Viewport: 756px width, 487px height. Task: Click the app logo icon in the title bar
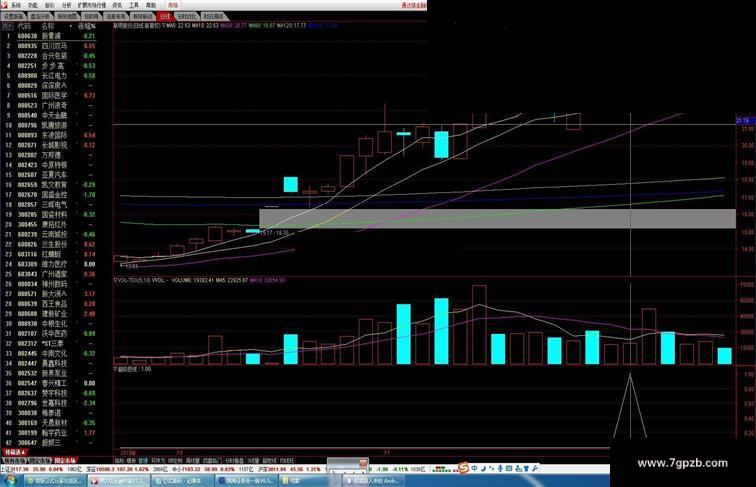pos(4,5)
